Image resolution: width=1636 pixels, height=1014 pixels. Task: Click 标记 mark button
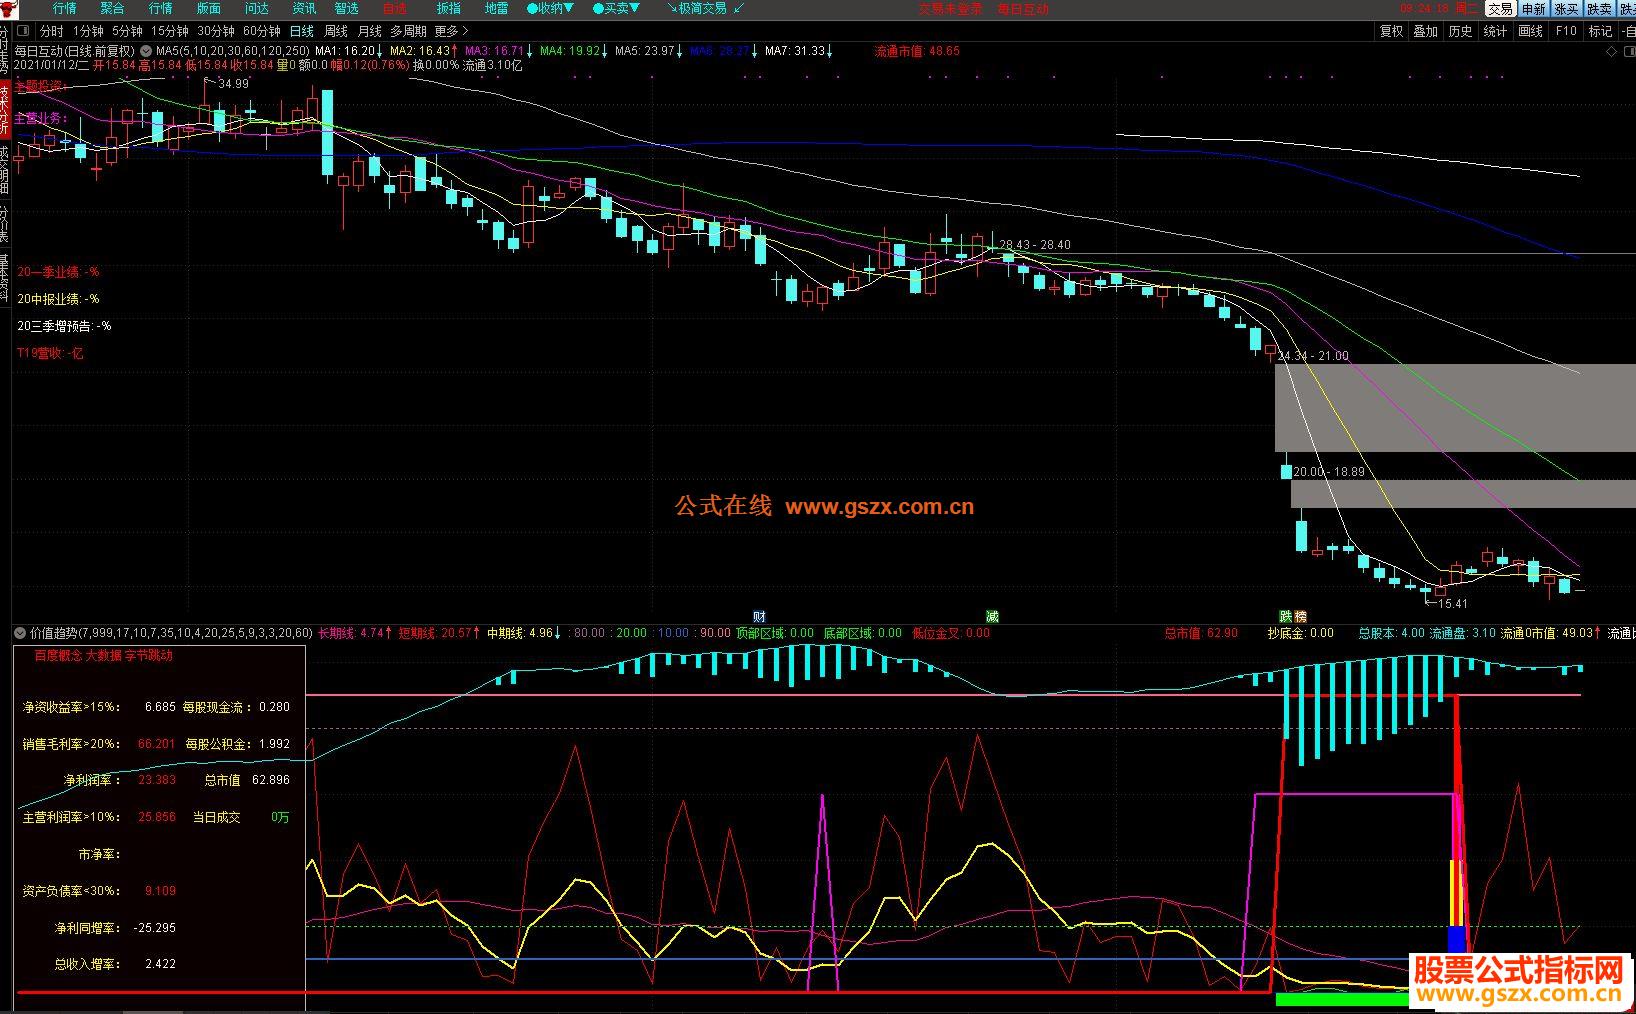(x=1600, y=31)
